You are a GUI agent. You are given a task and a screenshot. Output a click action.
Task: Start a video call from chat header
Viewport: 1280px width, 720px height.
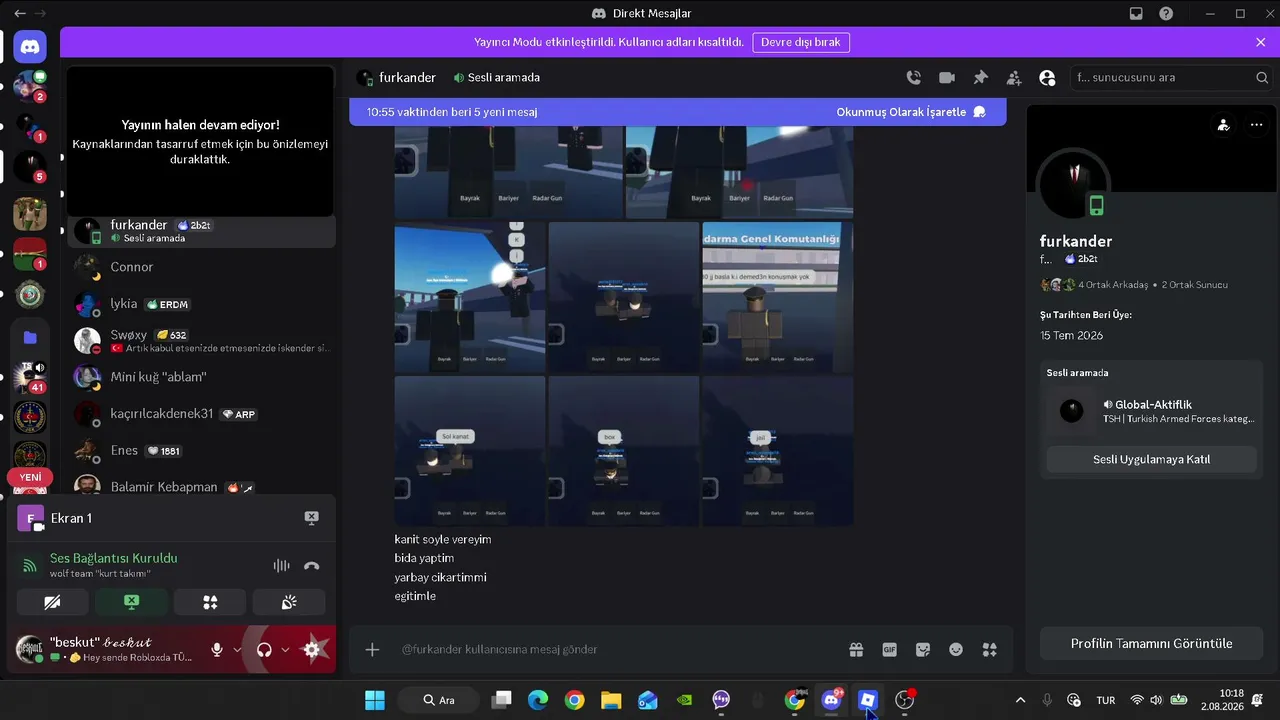[947, 77]
